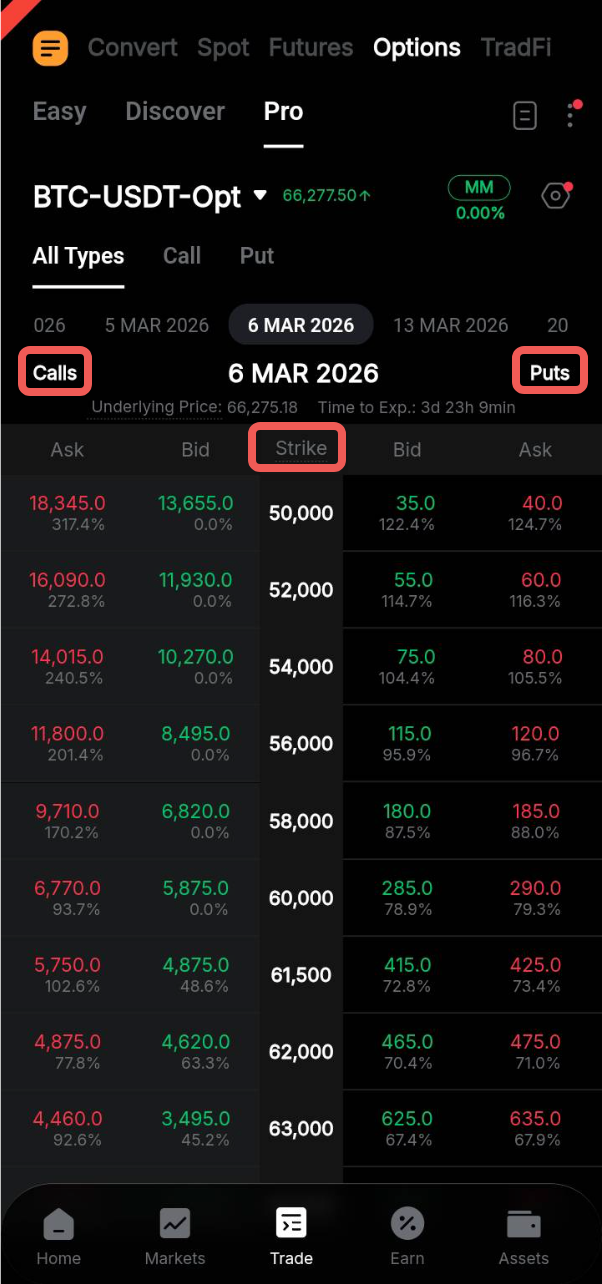Open the hexagon settings icon
The width and height of the screenshot is (602, 1284).
pos(555,196)
